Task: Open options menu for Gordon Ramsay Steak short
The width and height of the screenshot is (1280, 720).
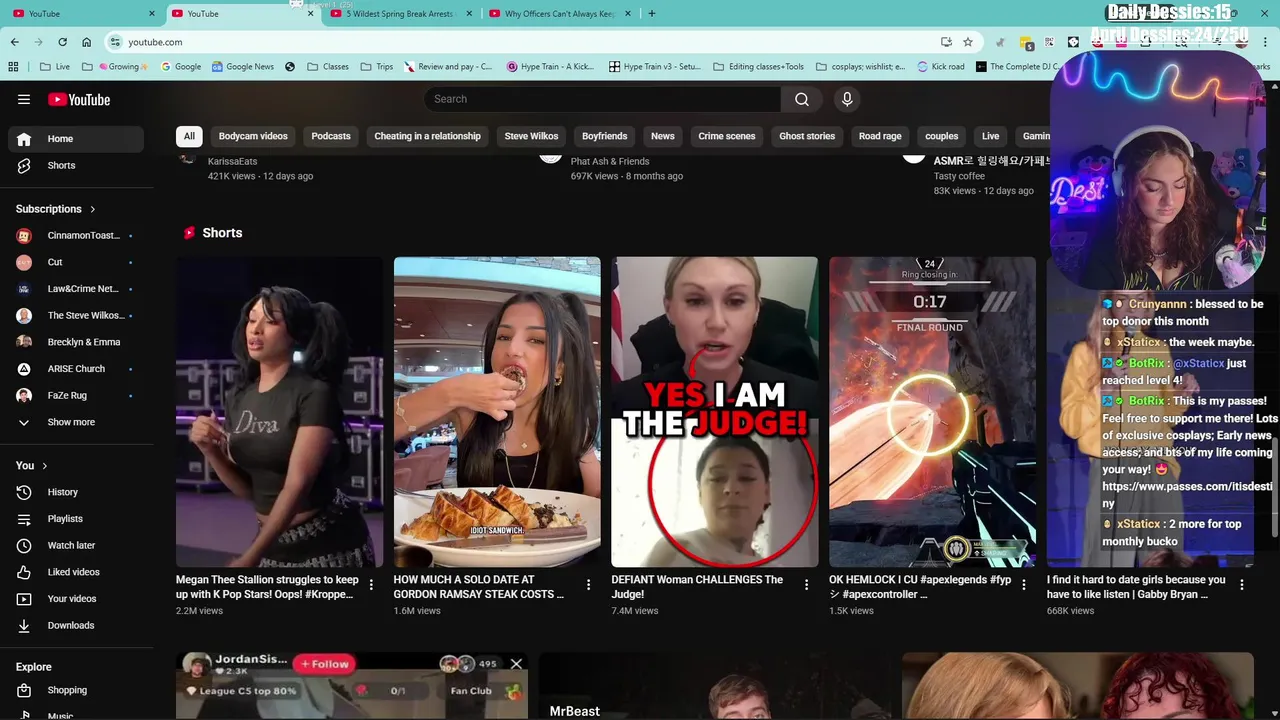Action: point(588,585)
